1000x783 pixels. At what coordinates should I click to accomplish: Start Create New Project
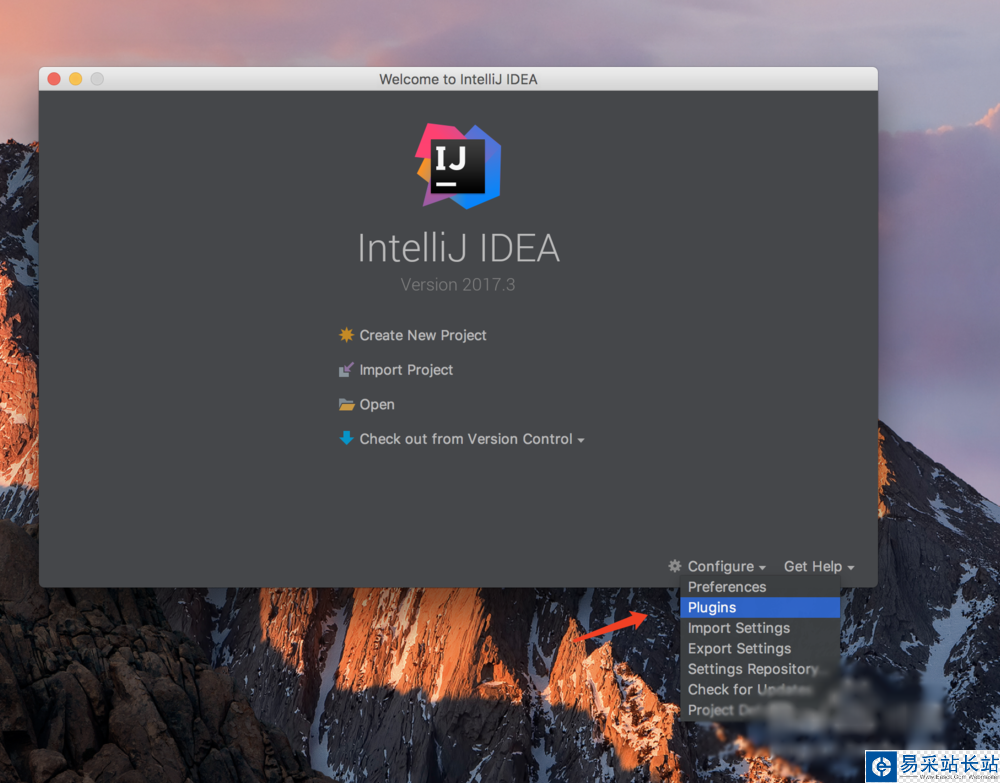point(423,335)
